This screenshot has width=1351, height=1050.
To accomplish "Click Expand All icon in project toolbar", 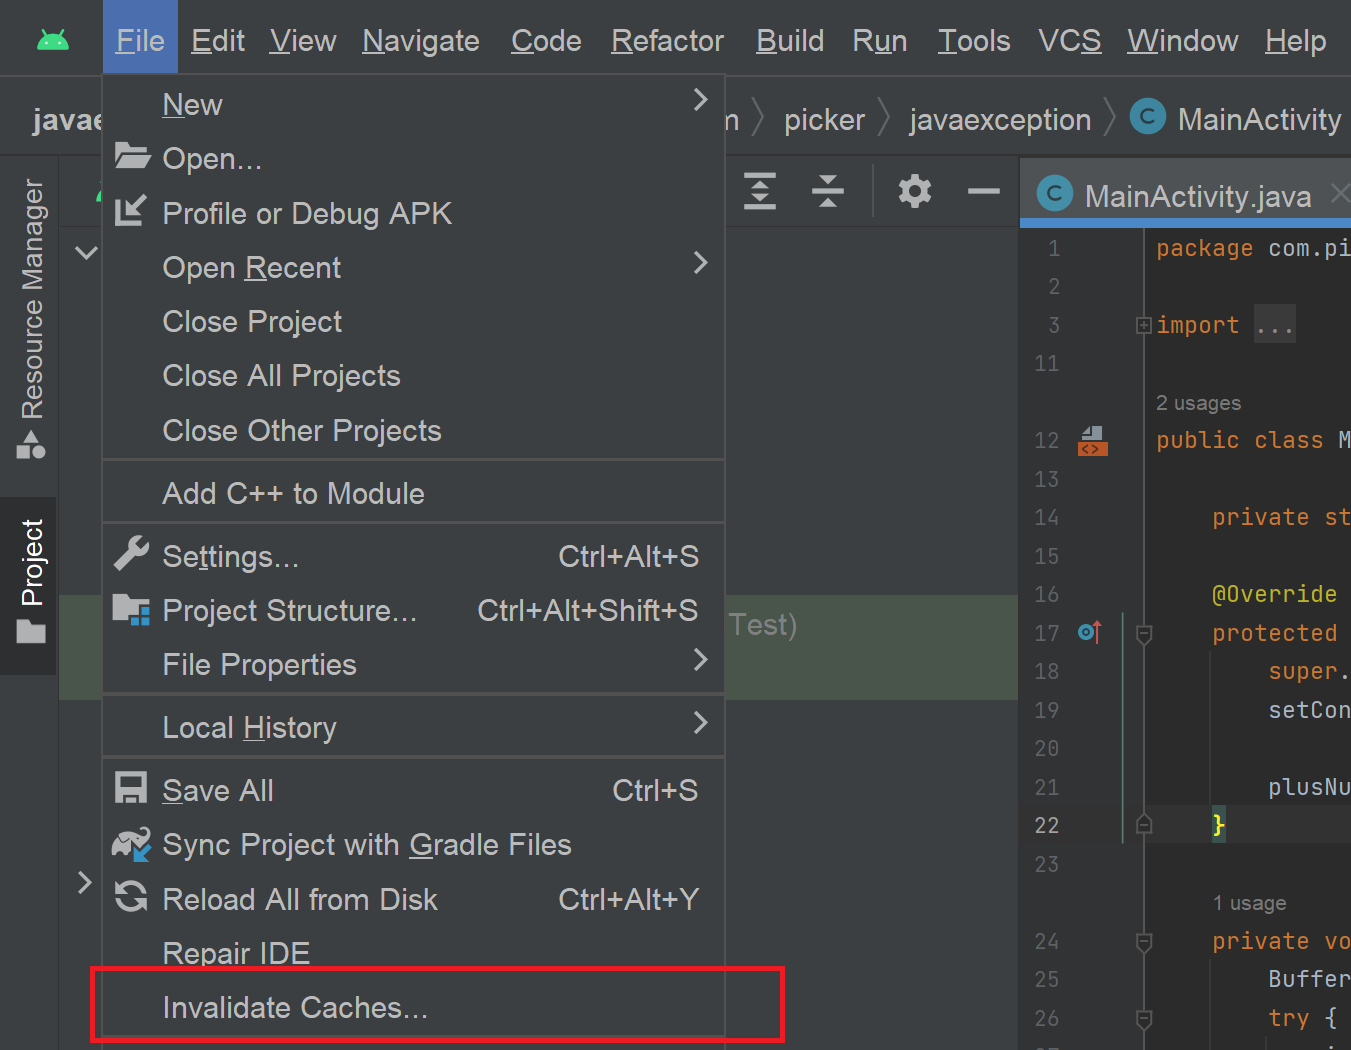I will 760,190.
